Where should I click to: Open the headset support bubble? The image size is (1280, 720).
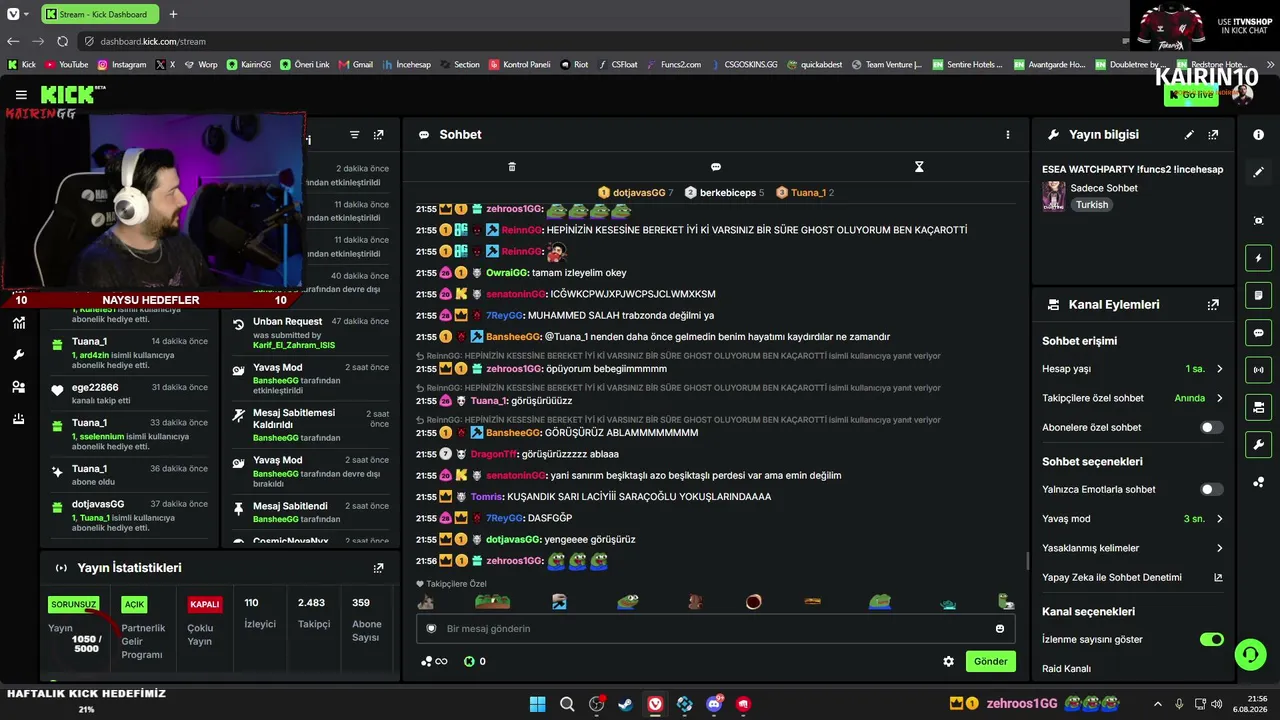tap(1249, 655)
